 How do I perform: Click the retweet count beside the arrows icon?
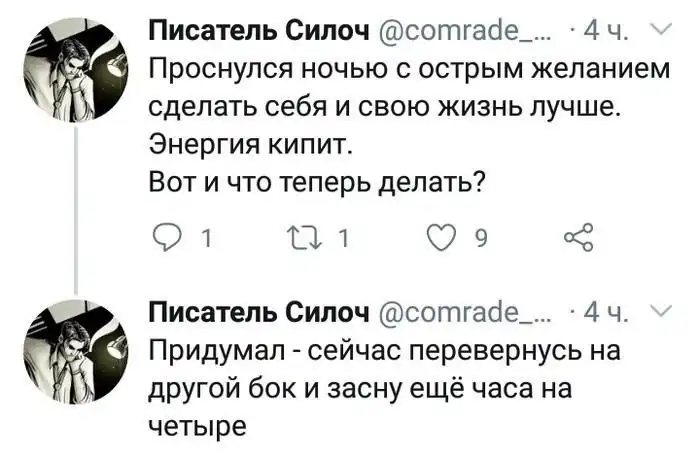(x=341, y=239)
